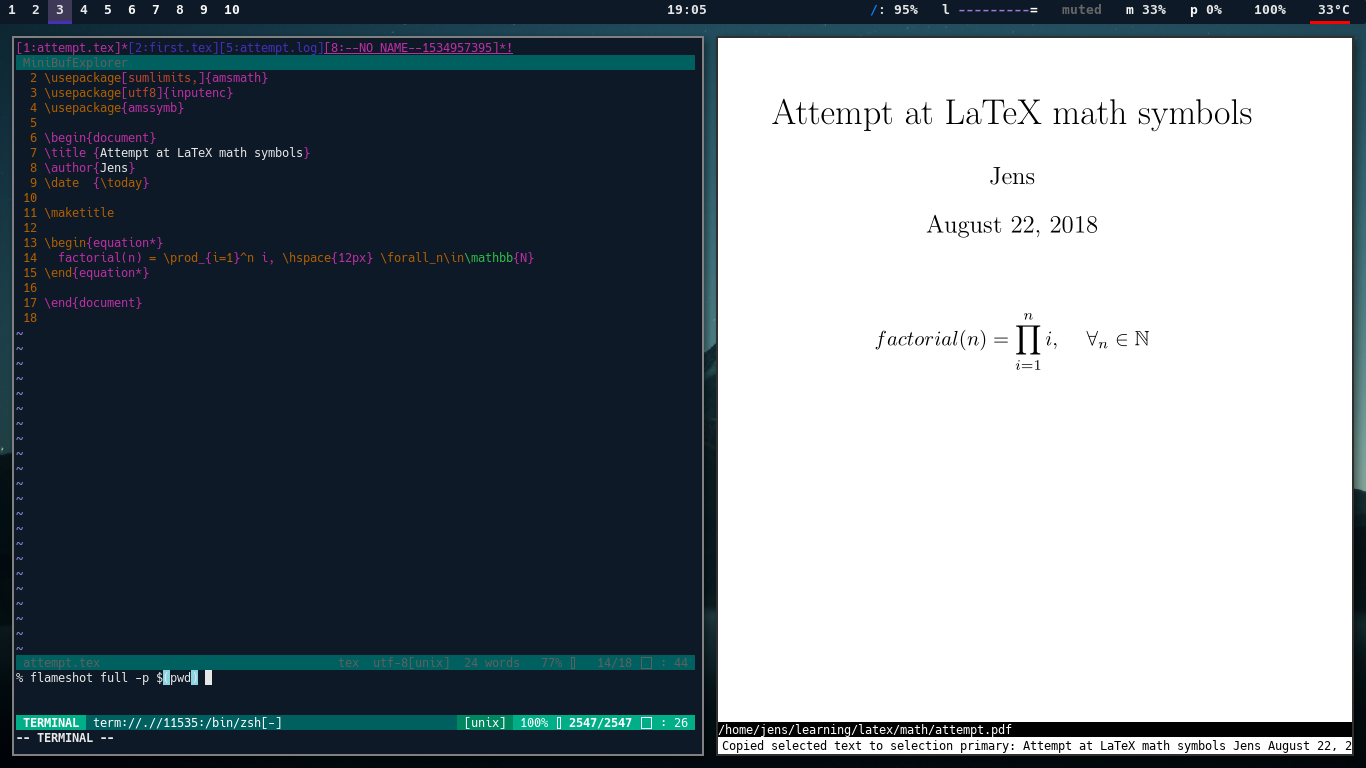Place cursor on \begin{equation*} line
This screenshot has width=1366, height=768.
[103, 243]
